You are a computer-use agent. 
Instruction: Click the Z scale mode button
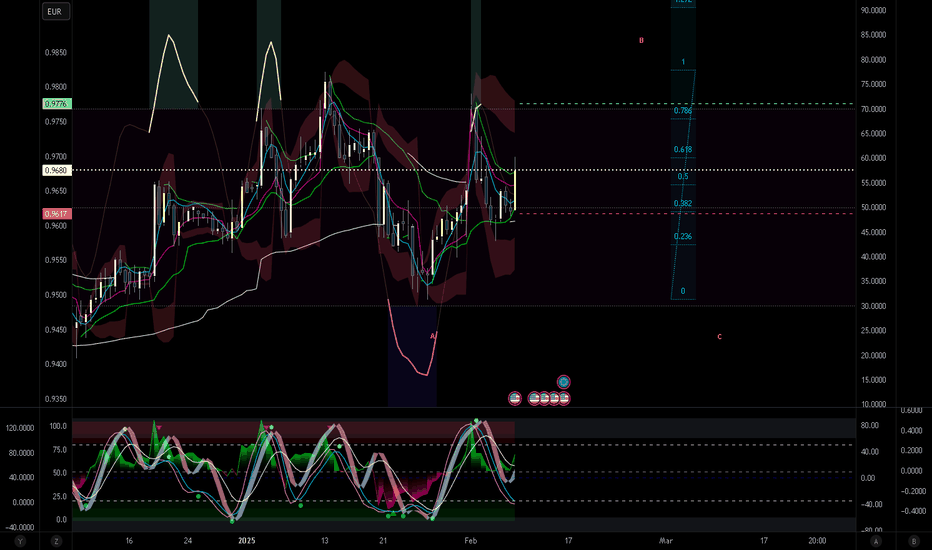[56, 541]
